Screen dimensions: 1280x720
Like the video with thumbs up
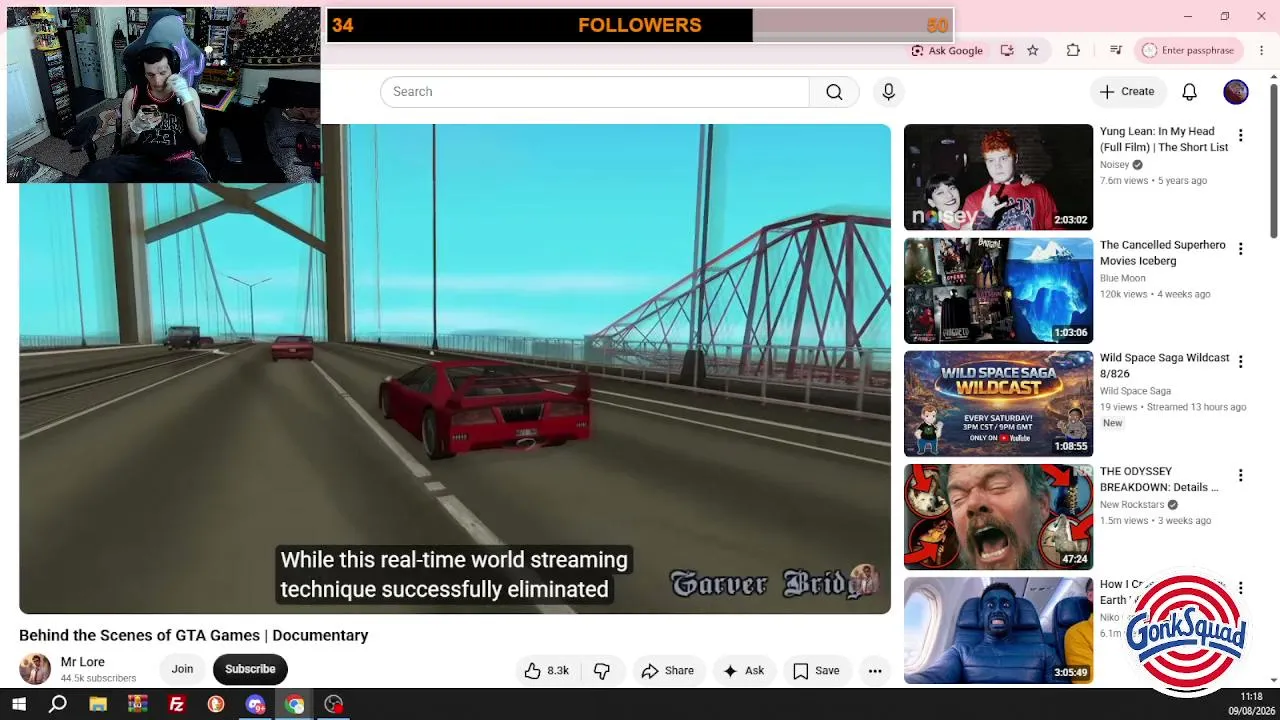pos(546,671)
